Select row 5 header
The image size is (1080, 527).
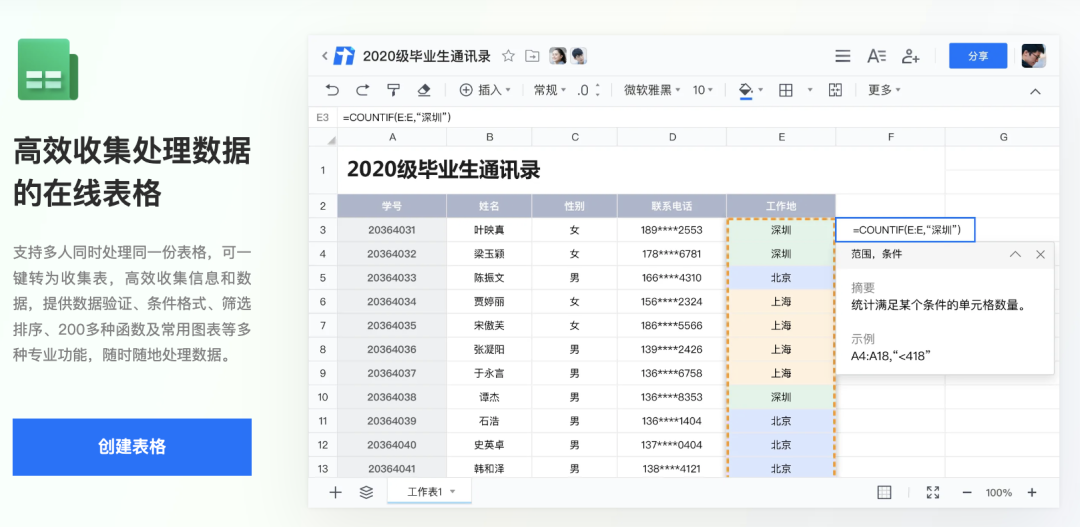pyautogui.click(x=323, y=278)
